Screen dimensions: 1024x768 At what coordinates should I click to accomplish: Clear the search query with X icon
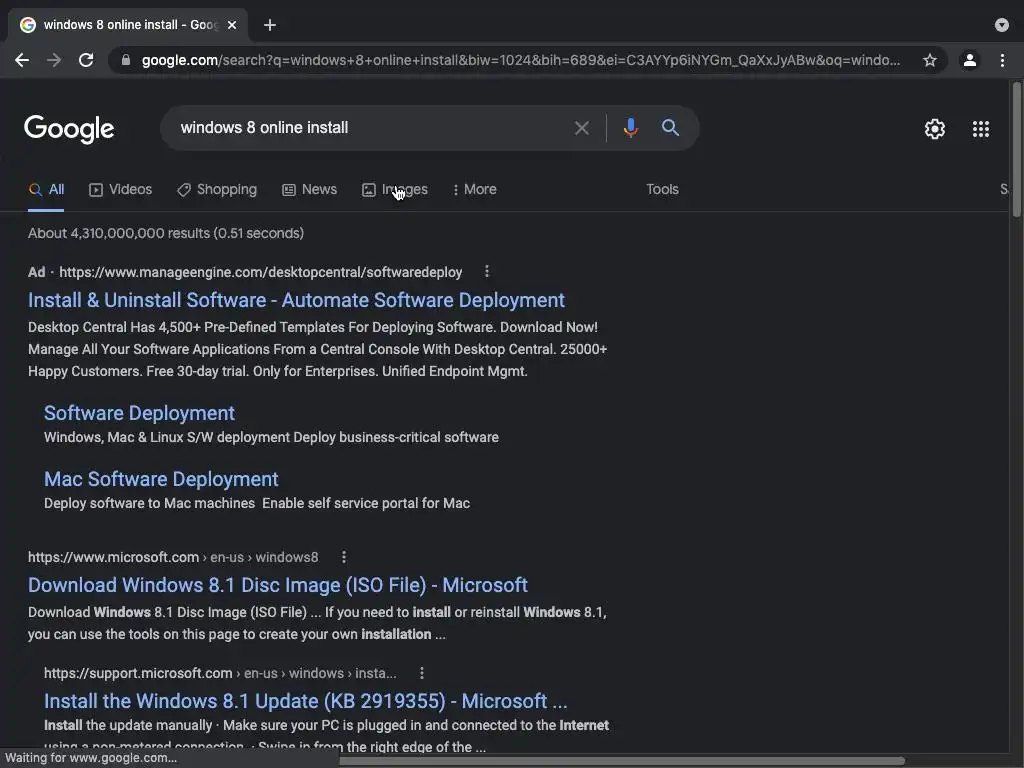click(x=581, y=128)
